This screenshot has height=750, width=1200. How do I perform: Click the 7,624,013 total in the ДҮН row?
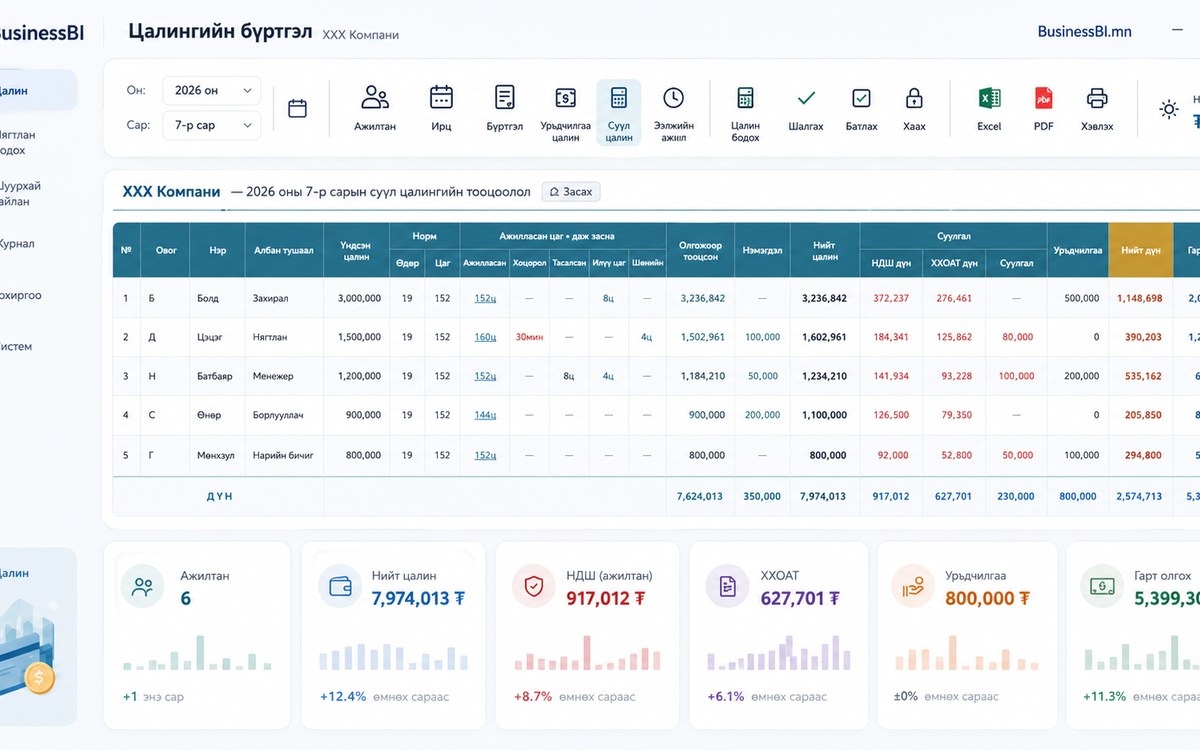point(700,496)
